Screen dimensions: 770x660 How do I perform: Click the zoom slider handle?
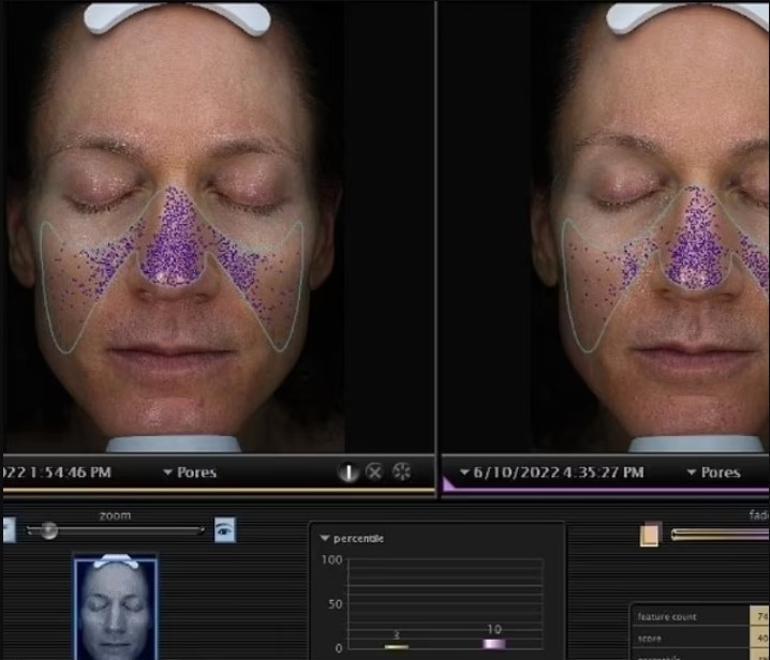point(47,531)
